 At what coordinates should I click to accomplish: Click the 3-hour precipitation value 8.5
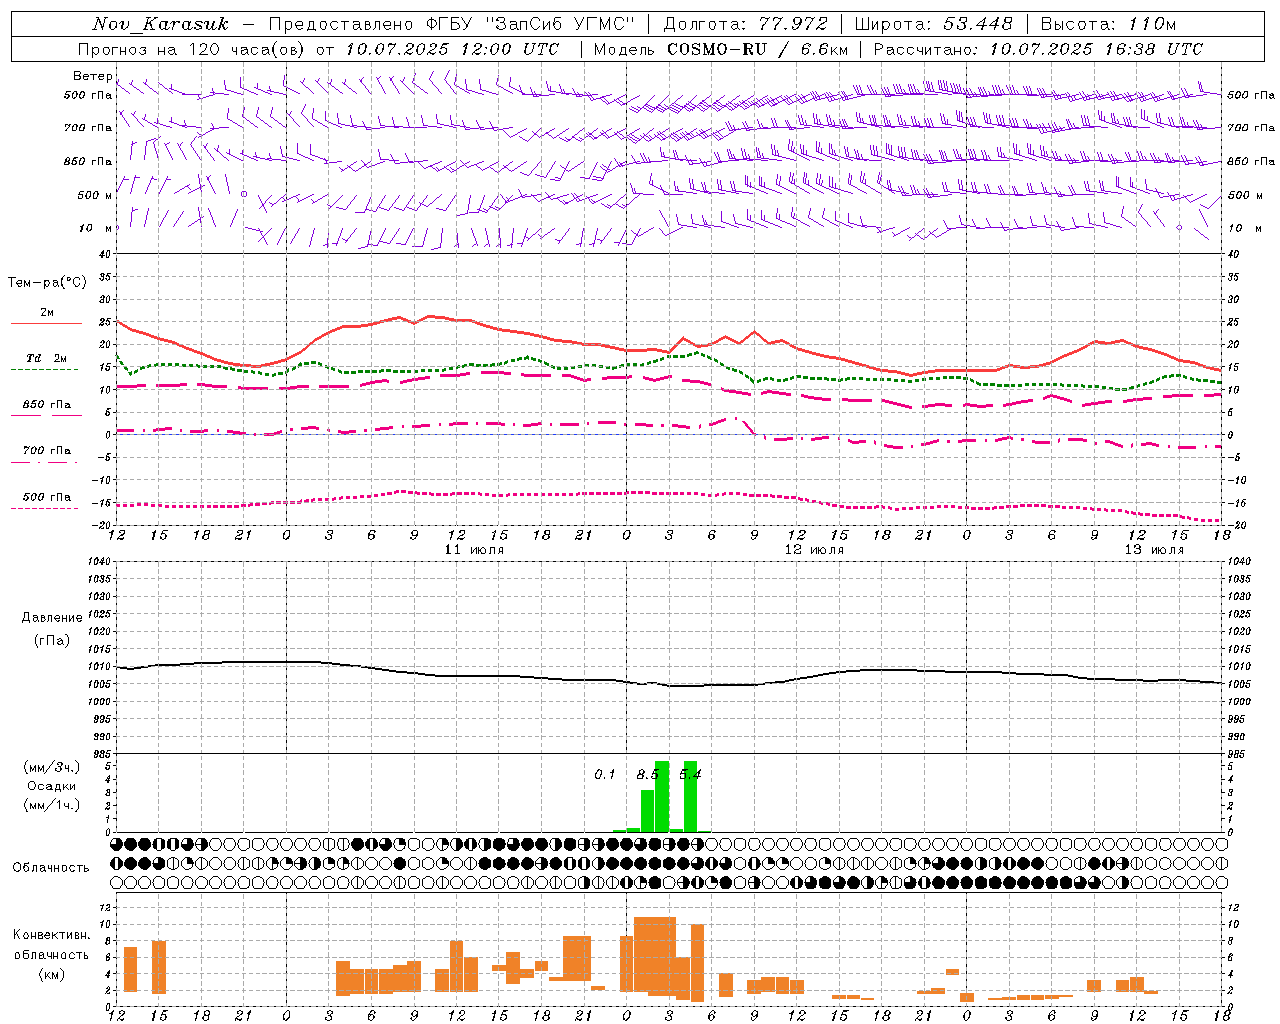point(647,774)
